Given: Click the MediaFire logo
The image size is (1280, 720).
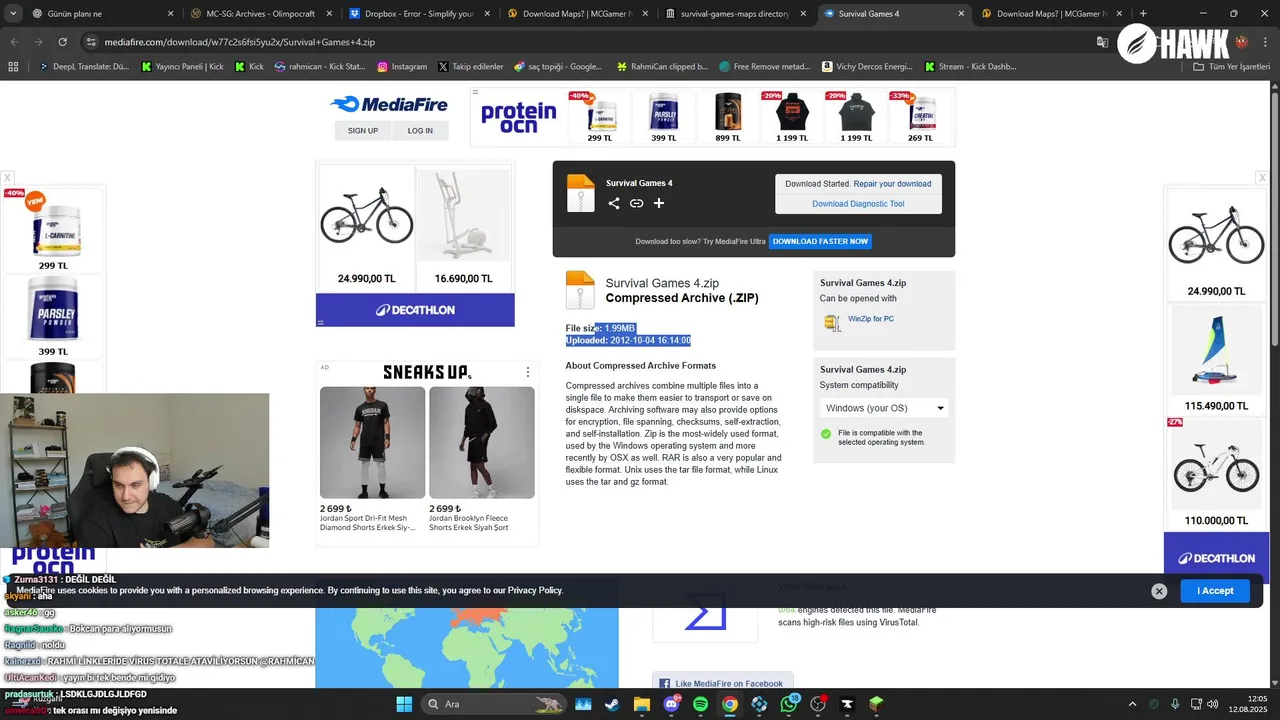Looking at the screenshot, I should click(391, 104).
